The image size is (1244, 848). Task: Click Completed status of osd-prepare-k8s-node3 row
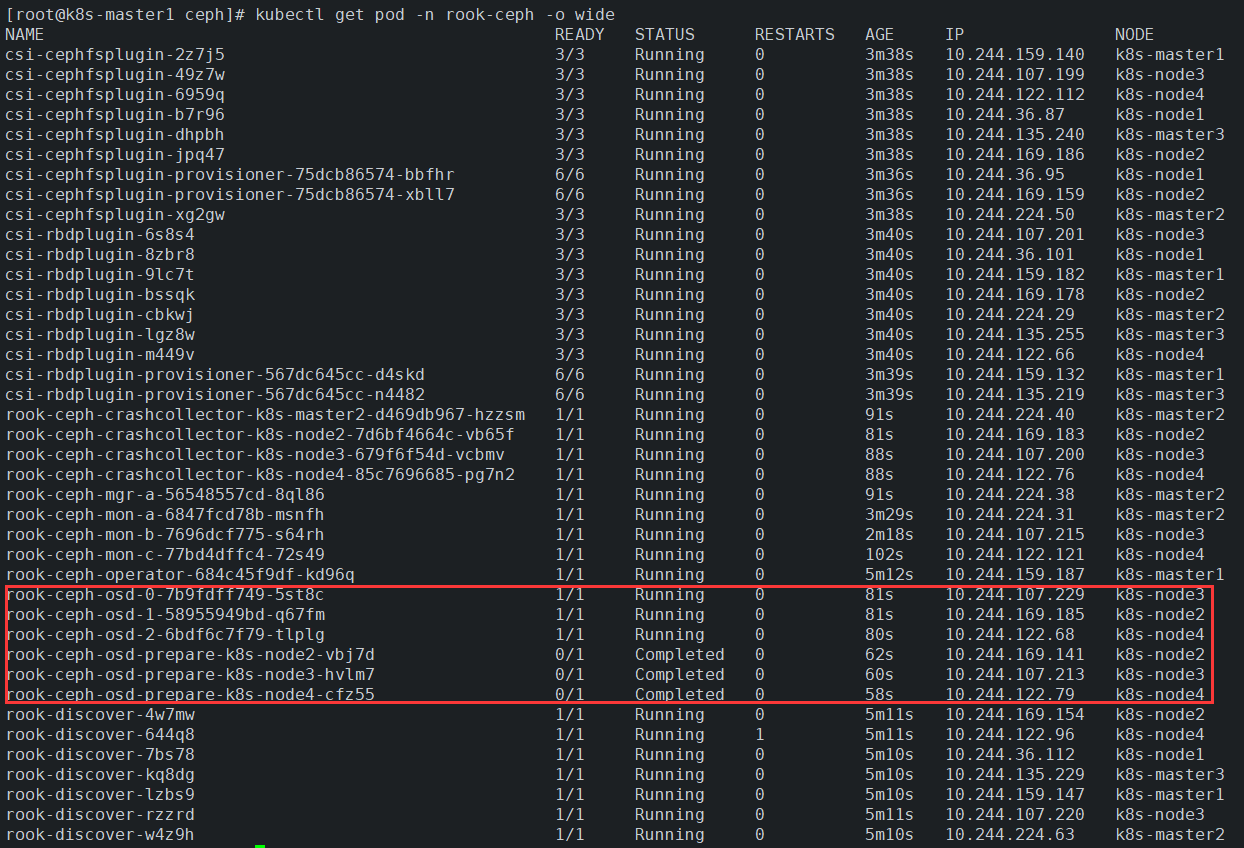pos(680,674)
